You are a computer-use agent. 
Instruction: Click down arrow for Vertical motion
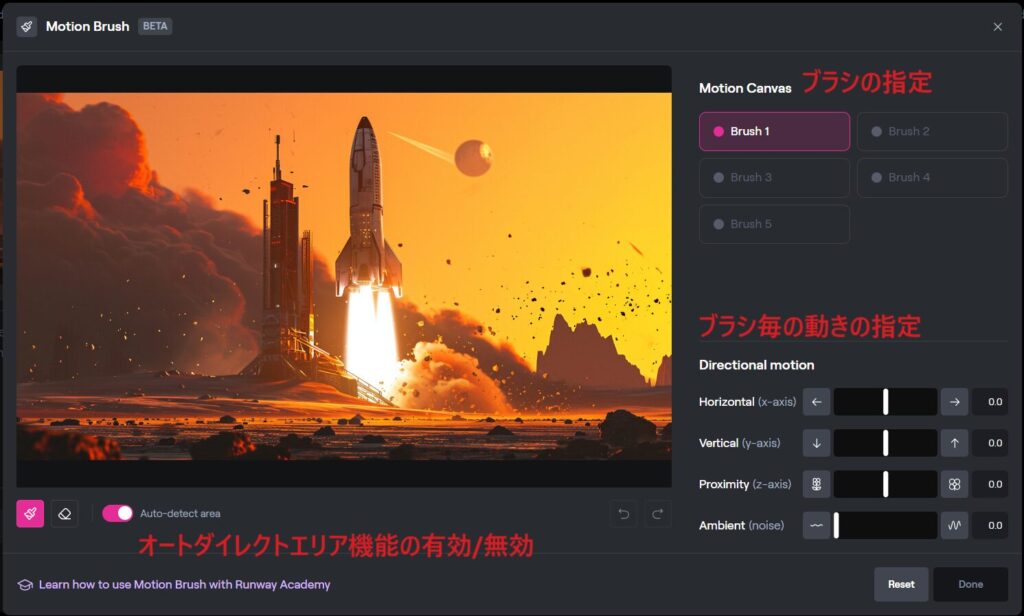pos(816,443)
